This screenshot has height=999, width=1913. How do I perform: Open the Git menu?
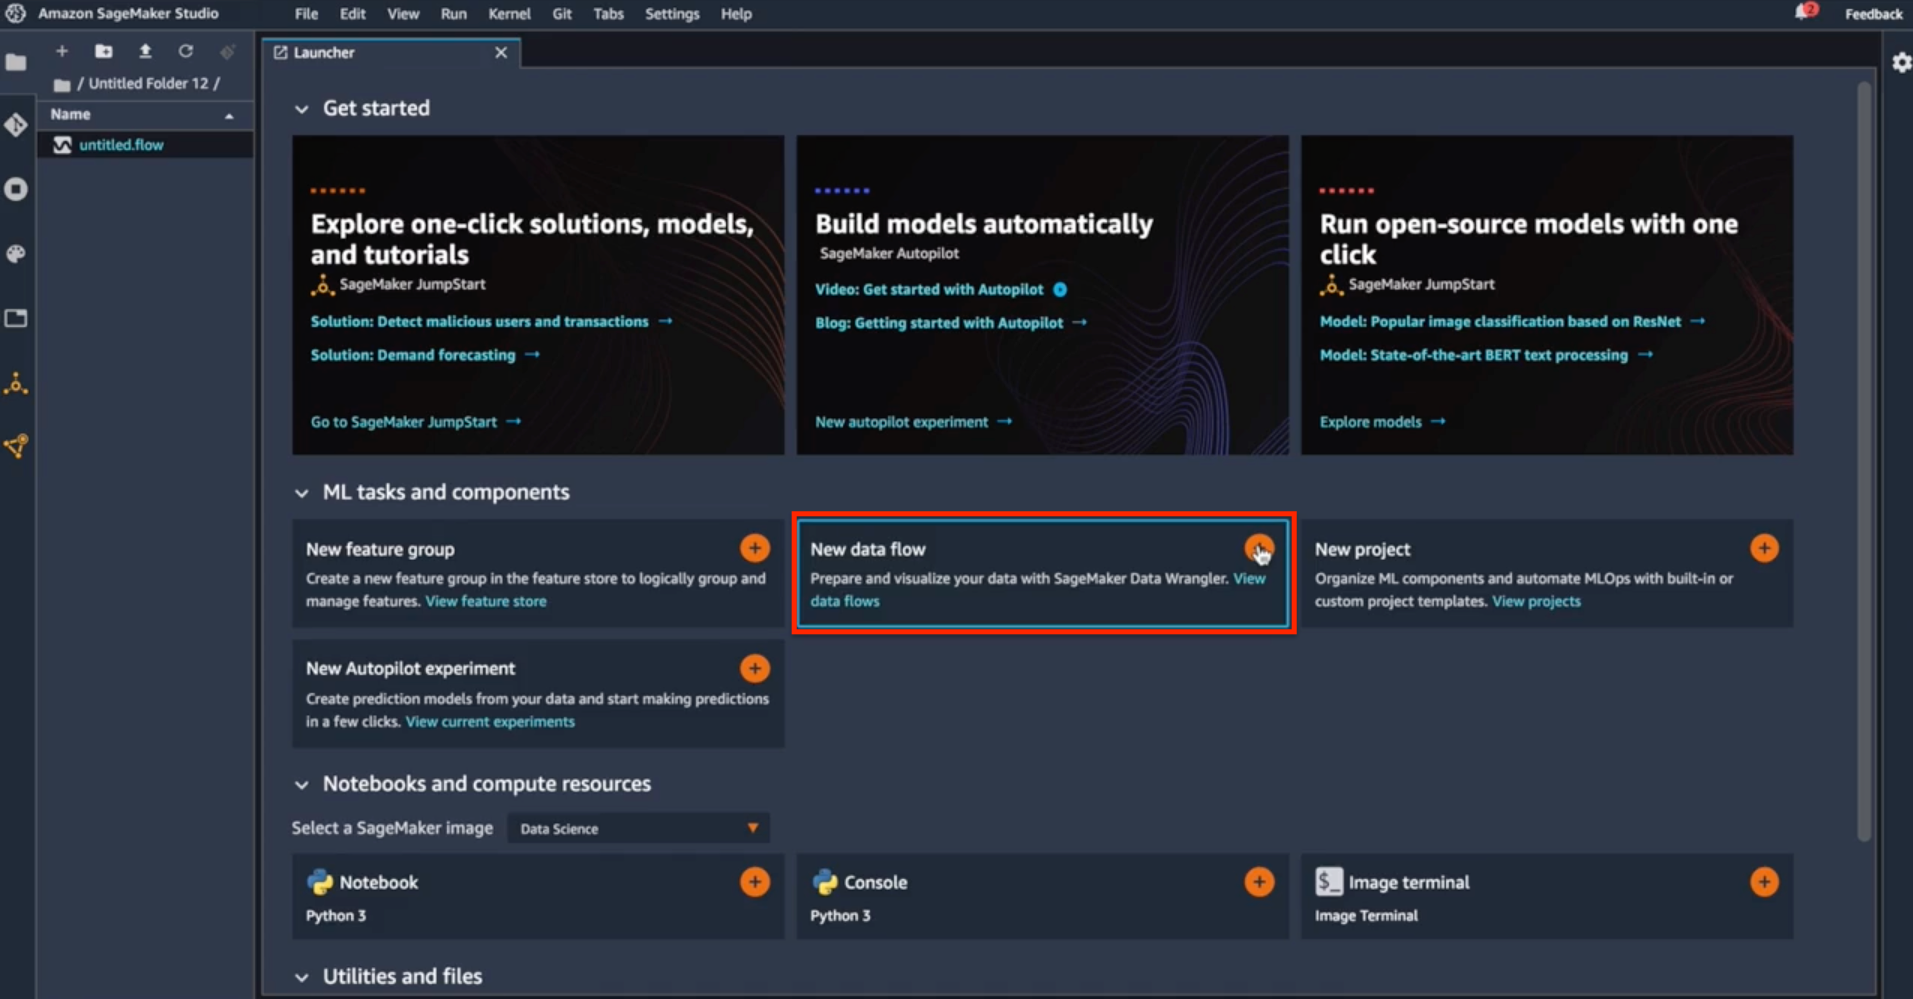point(562,14)
